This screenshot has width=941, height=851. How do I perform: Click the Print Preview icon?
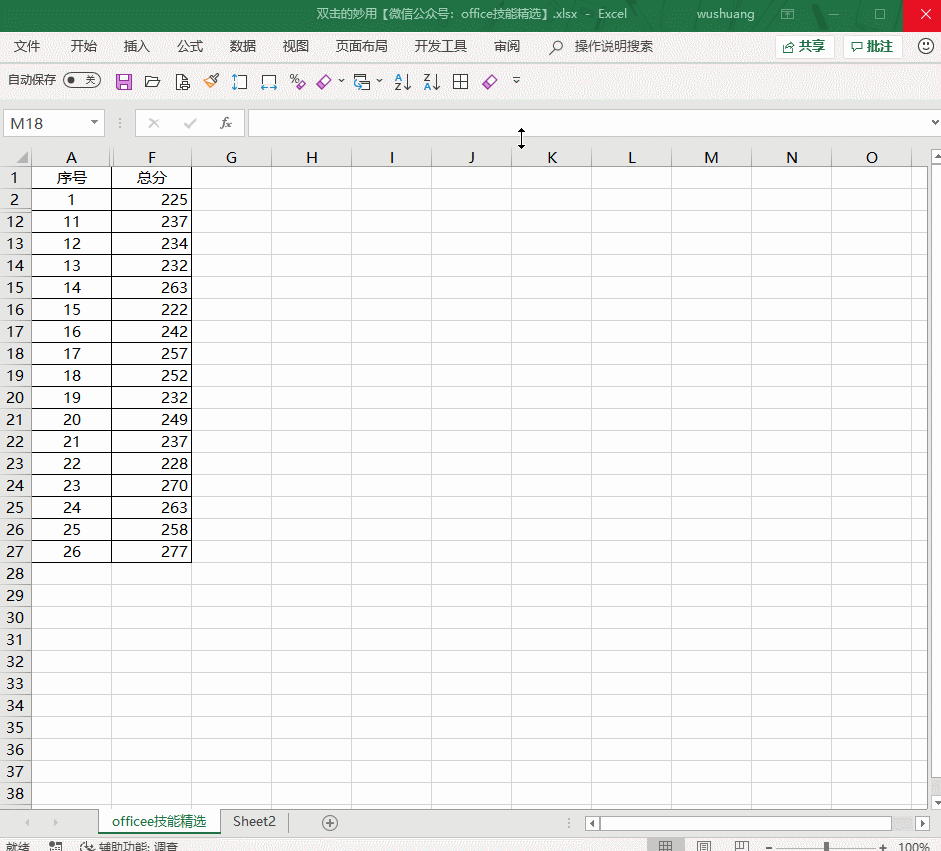(x=182, y=82)
